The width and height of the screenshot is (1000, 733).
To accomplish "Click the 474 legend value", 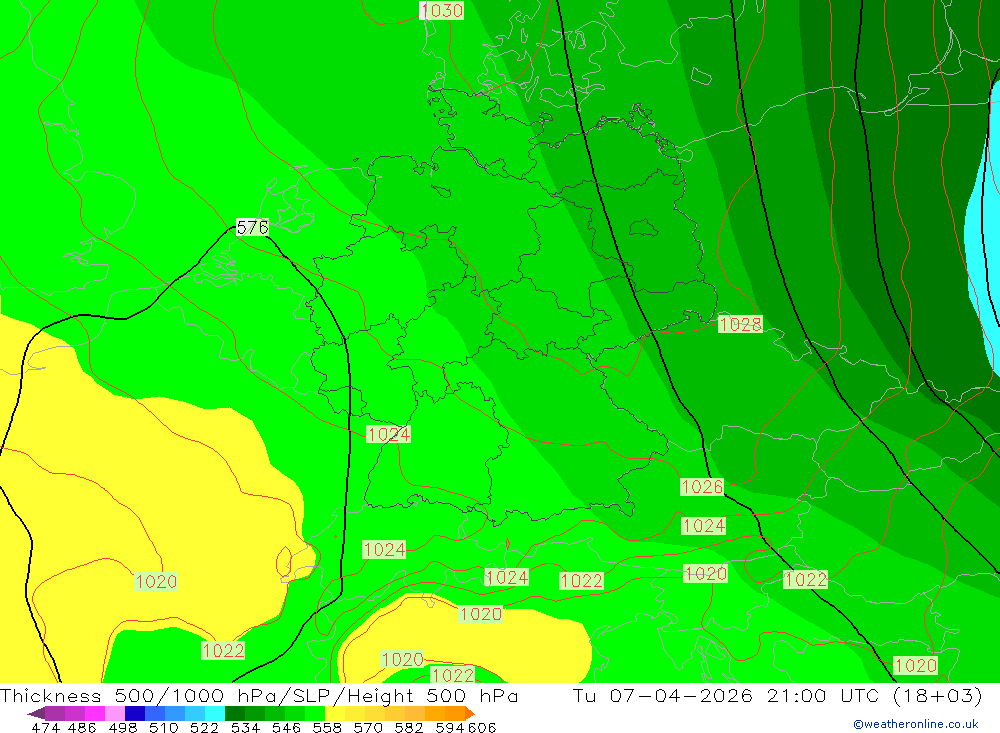I will point(45,727).
